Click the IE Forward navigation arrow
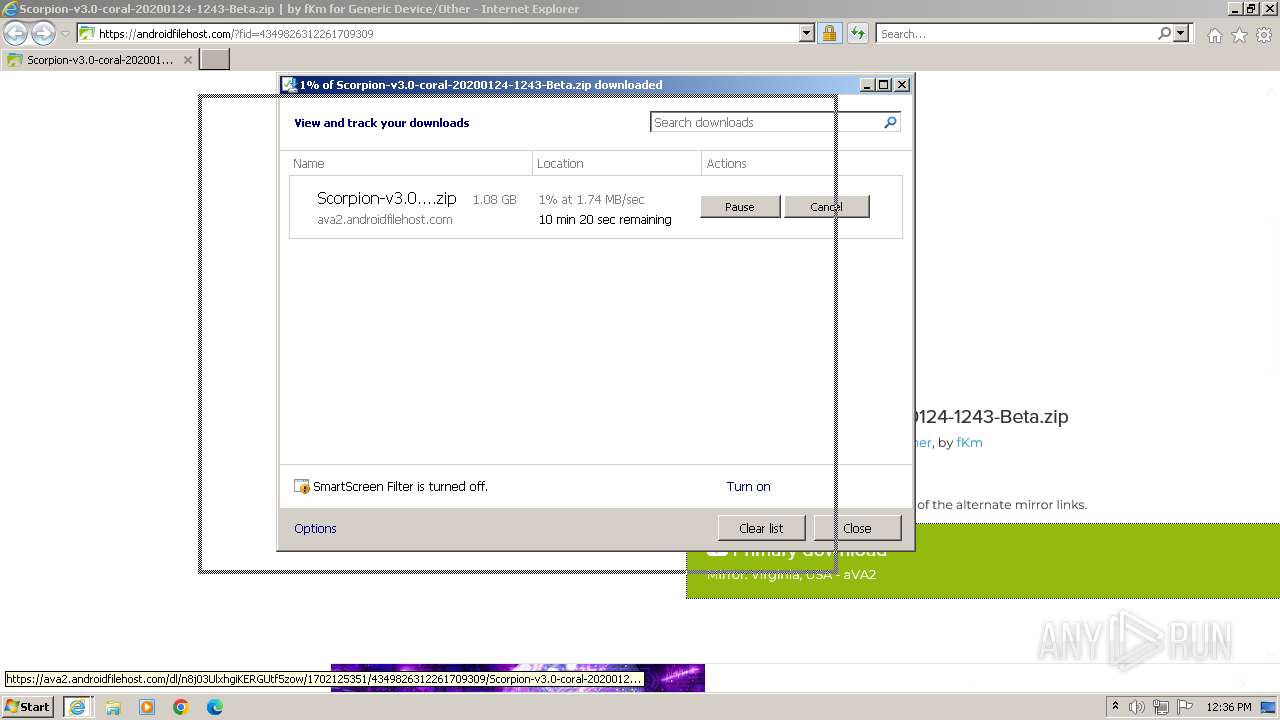Viewport: 1280px width, 720px height. [43, 33]
